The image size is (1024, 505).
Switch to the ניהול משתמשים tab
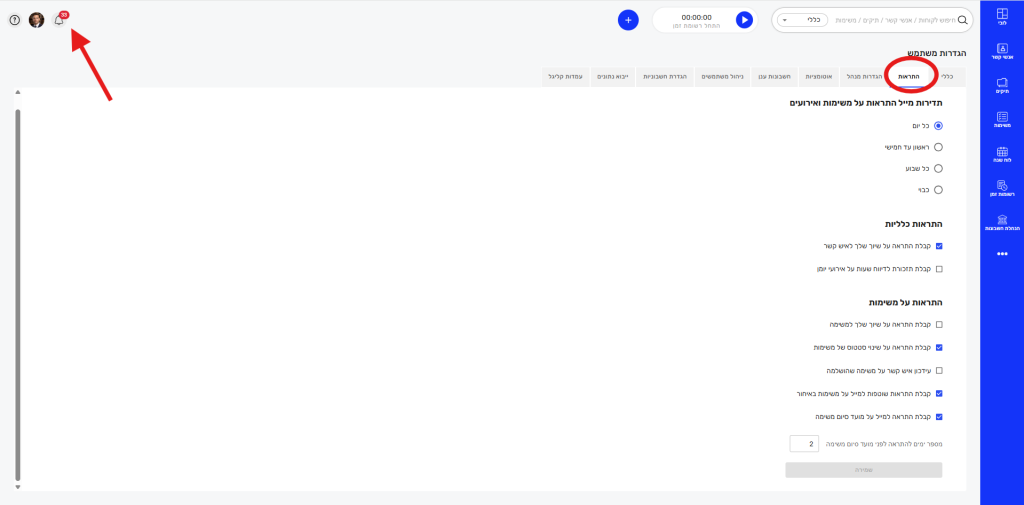click(721, 76)
